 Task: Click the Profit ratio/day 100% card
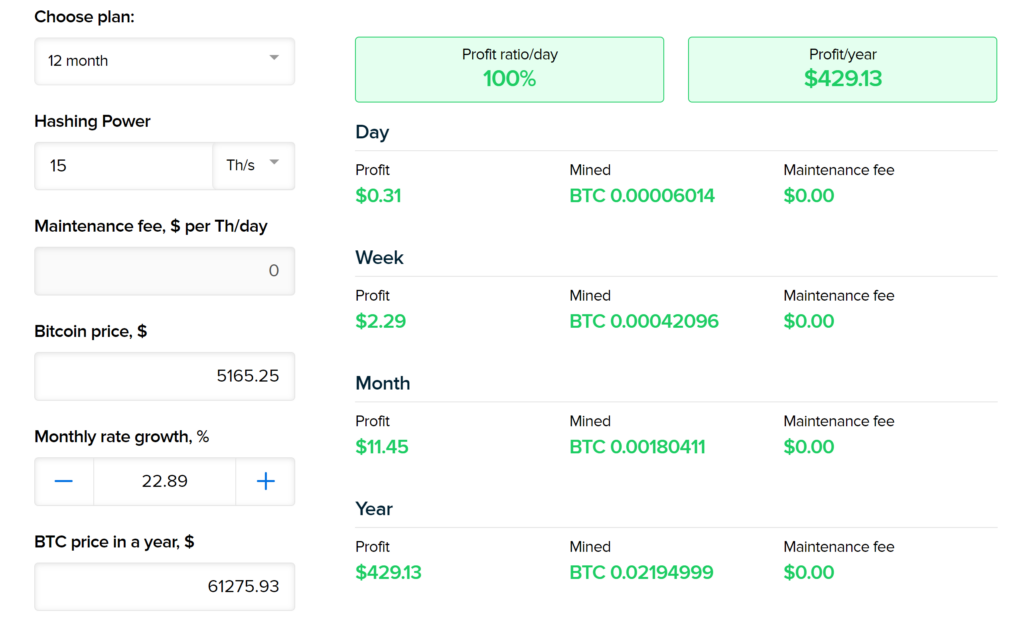pyautogui.click(x=509, y=69)
